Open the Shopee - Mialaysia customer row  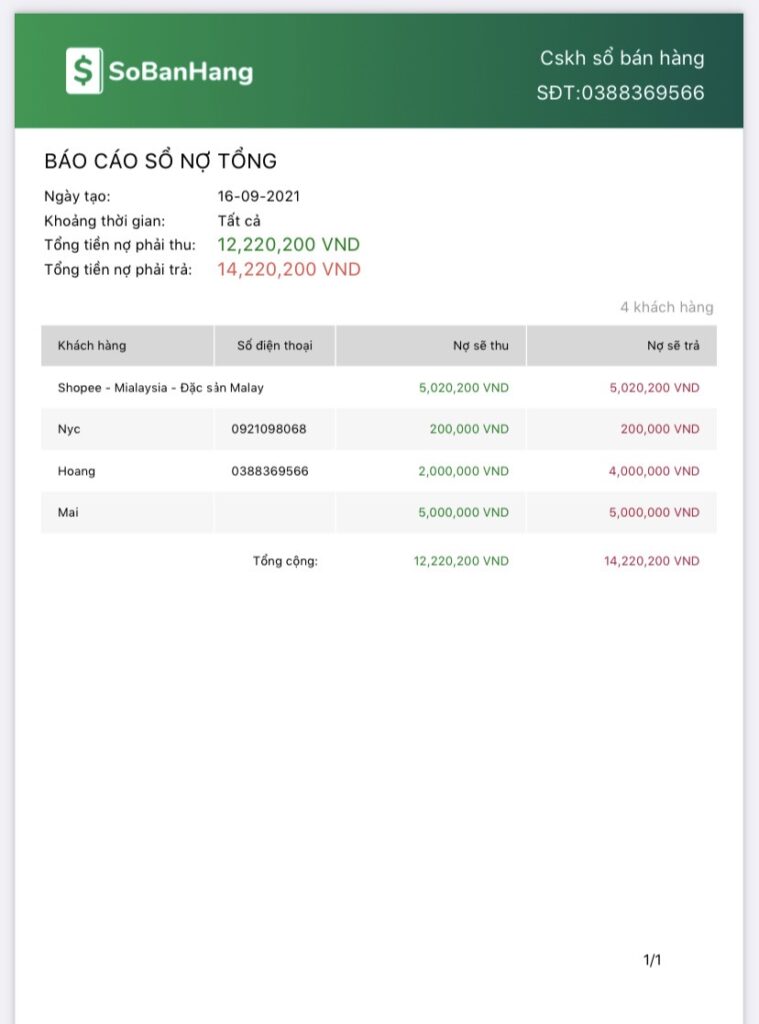(x=161, y=387)
